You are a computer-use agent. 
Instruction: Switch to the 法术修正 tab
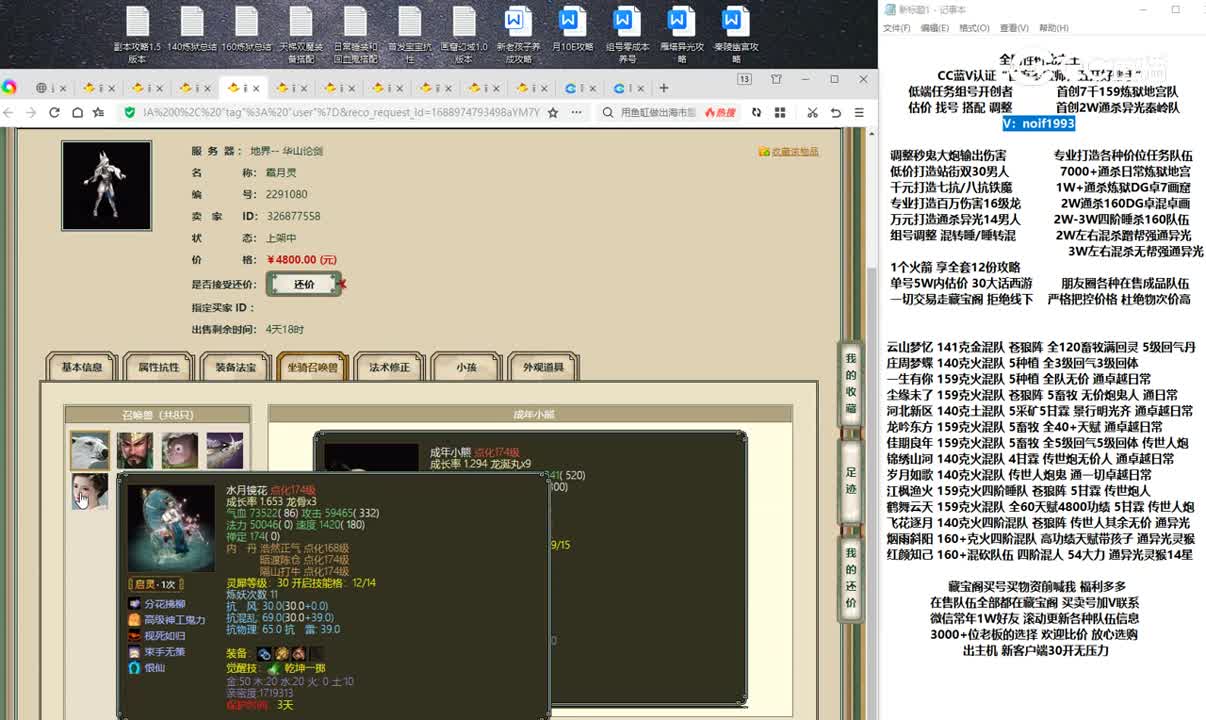tap(389, 367)
